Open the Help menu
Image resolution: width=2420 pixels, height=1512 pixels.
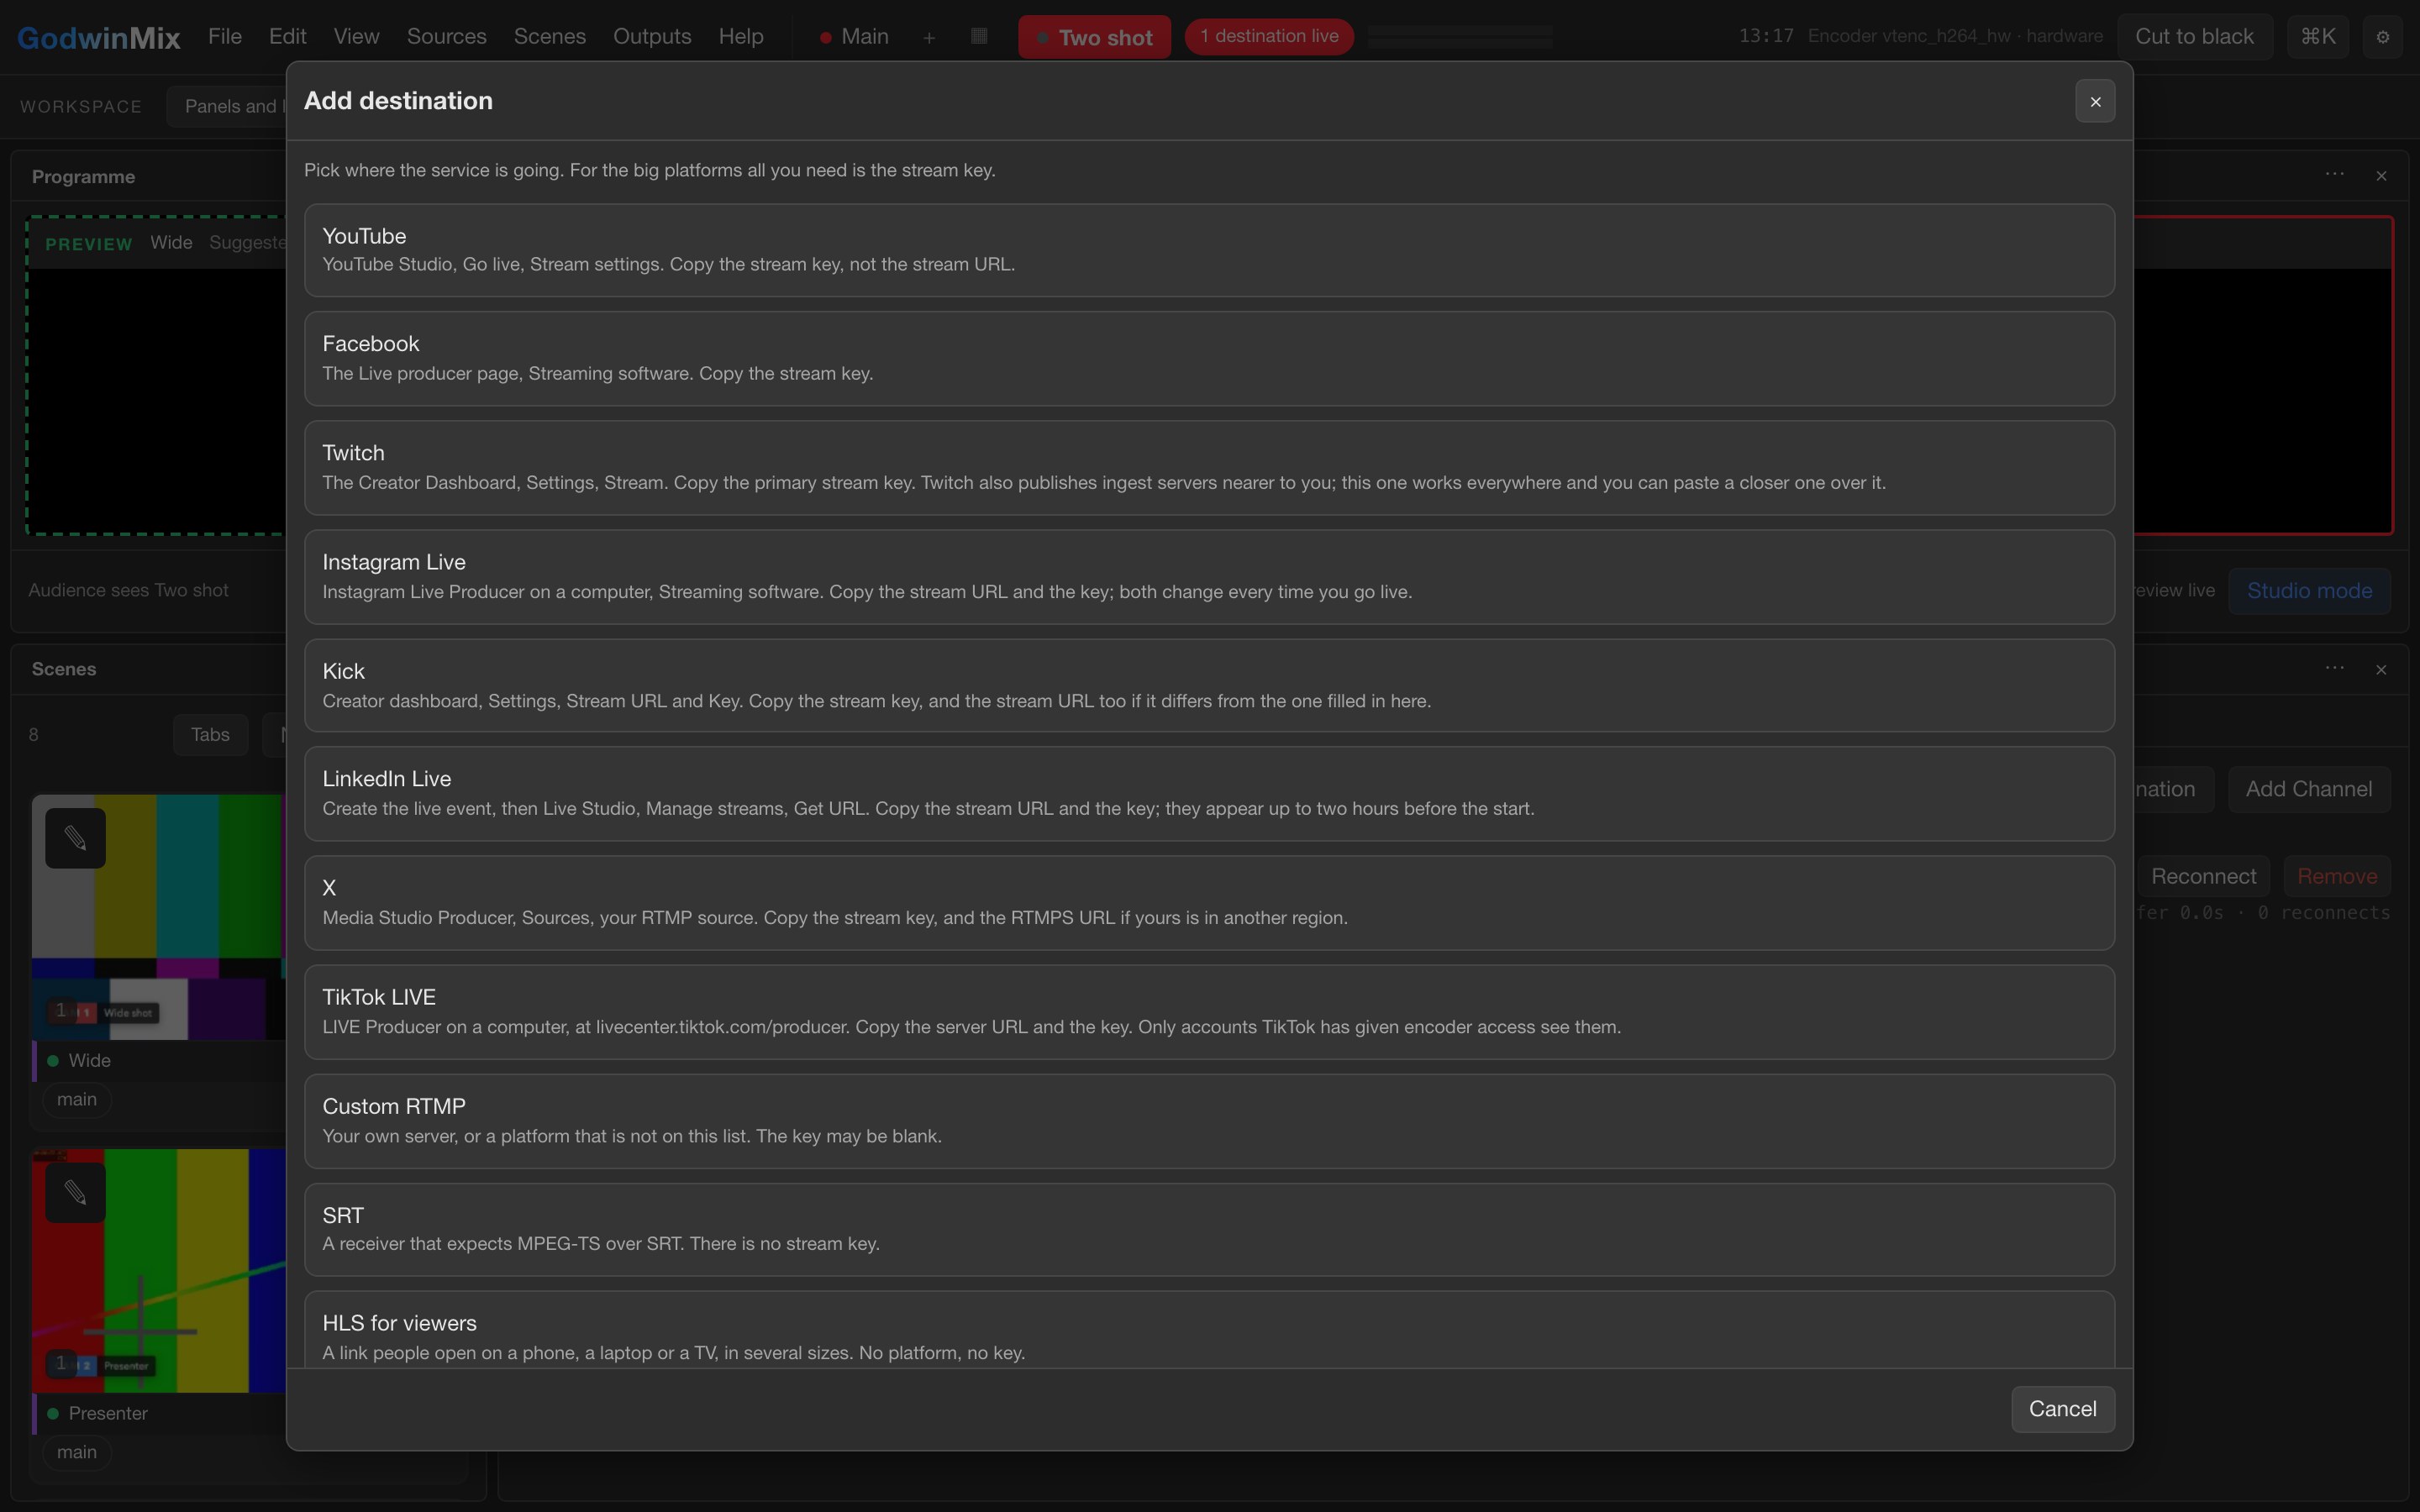click(x=740, y=36)
